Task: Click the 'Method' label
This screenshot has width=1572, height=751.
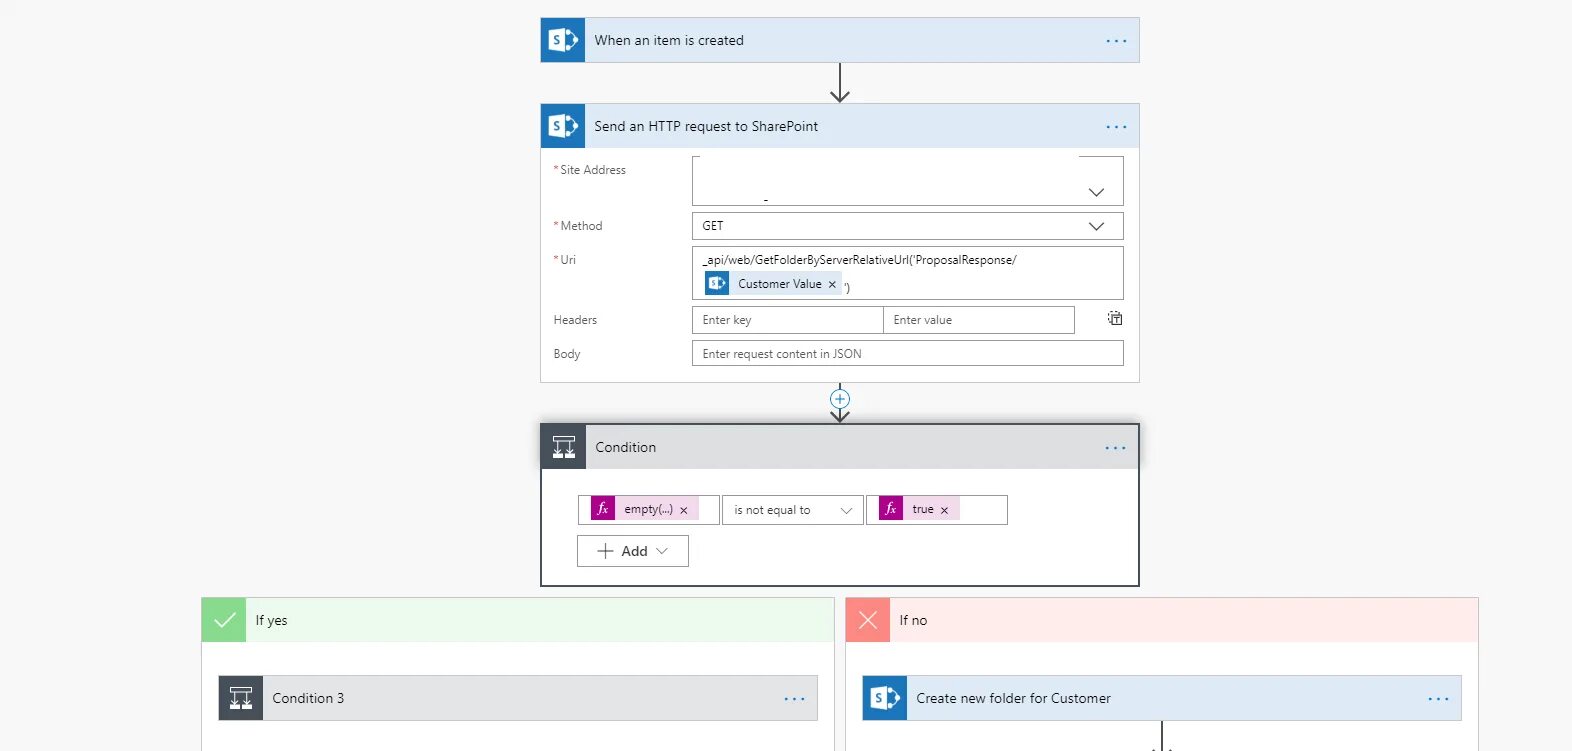Action: click(x=581, y=226)
